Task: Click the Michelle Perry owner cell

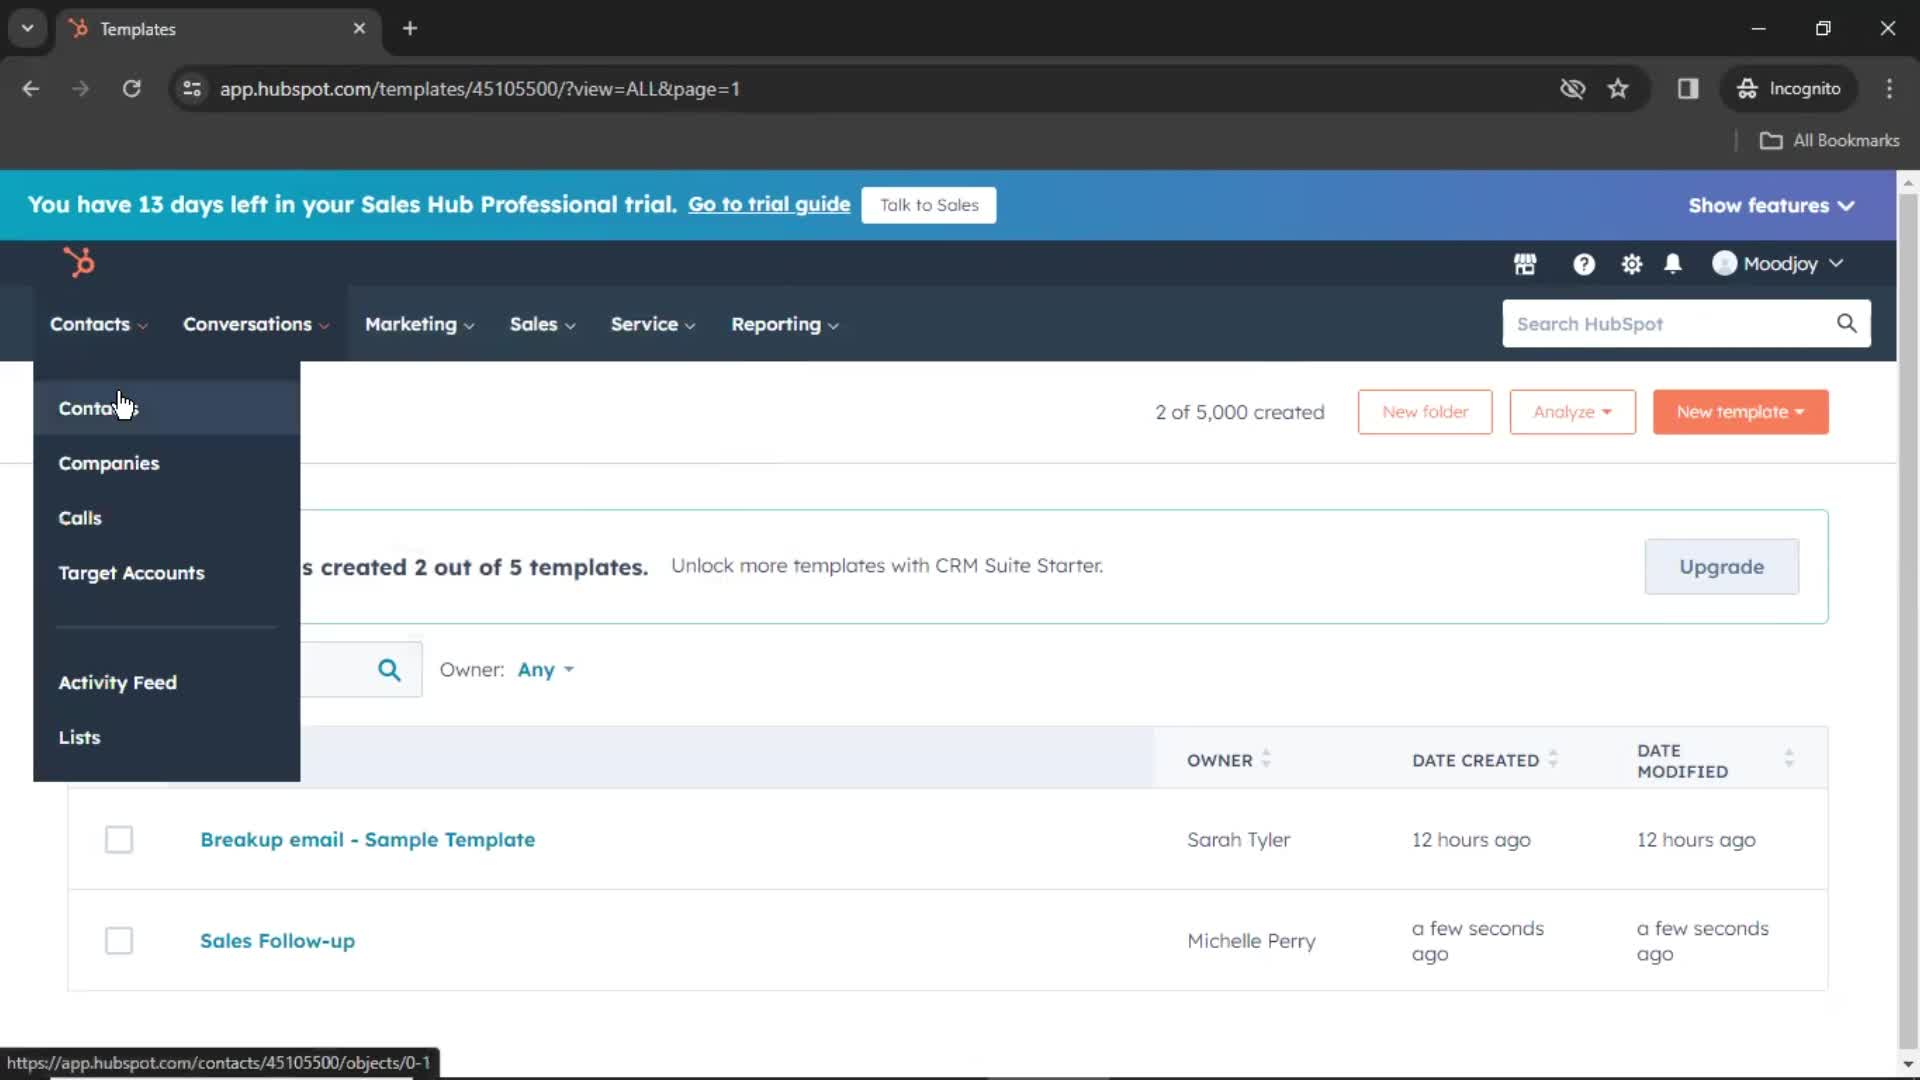Action: coord(1251,941)
